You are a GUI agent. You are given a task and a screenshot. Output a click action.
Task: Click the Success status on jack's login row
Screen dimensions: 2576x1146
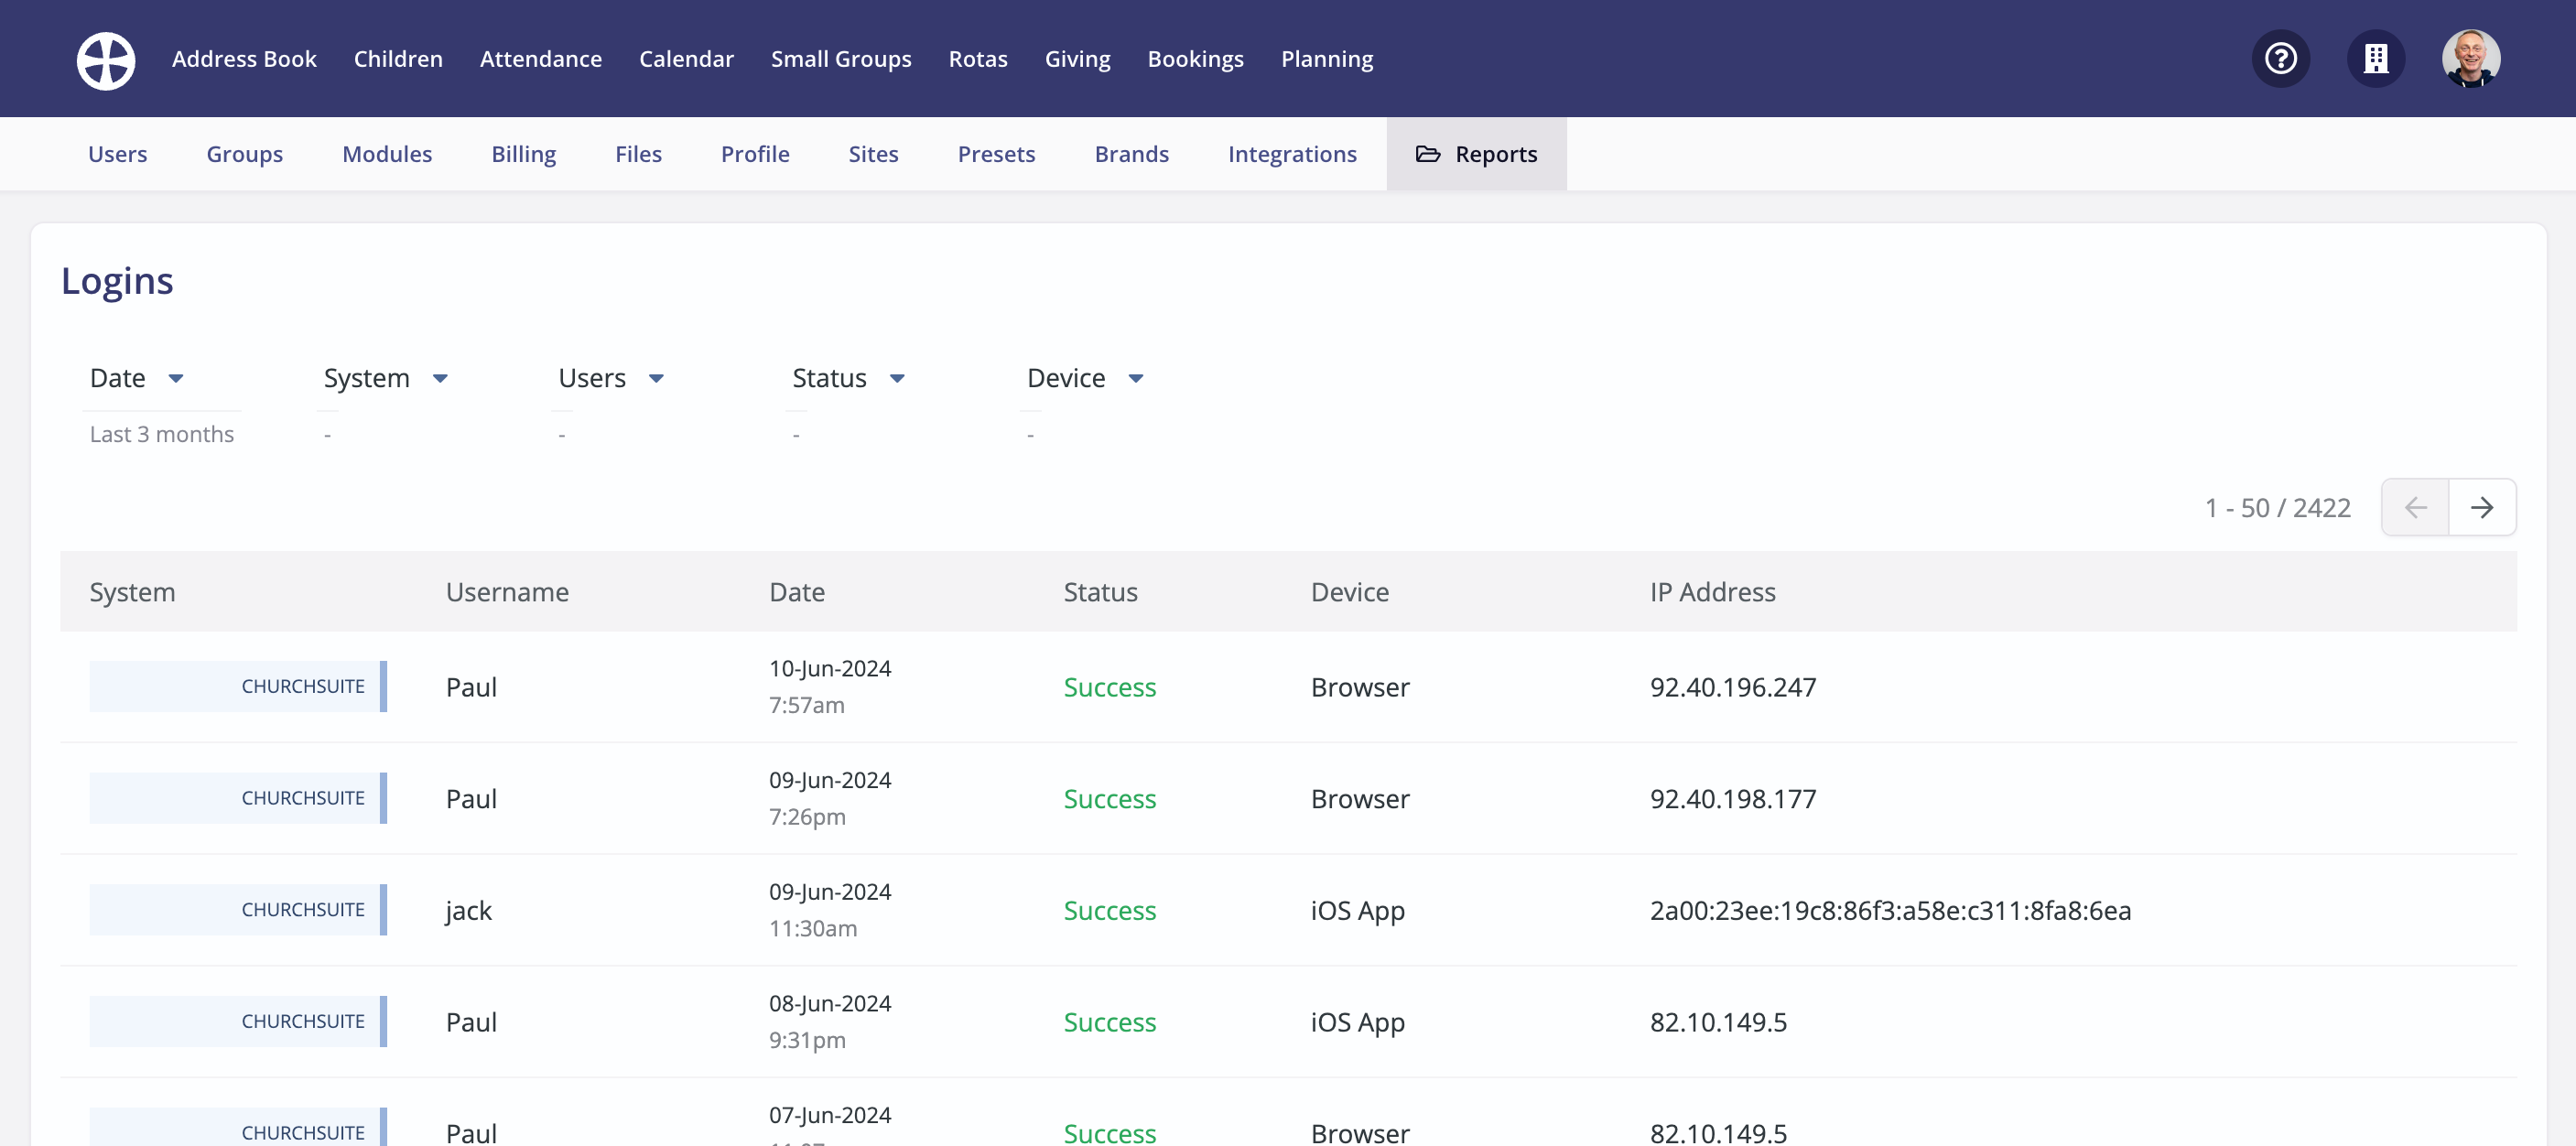[1110, 910]
